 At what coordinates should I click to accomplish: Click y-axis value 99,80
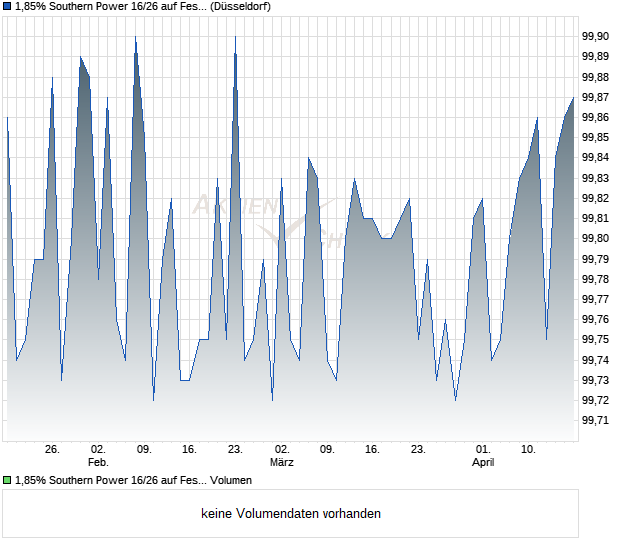[595, 239]
